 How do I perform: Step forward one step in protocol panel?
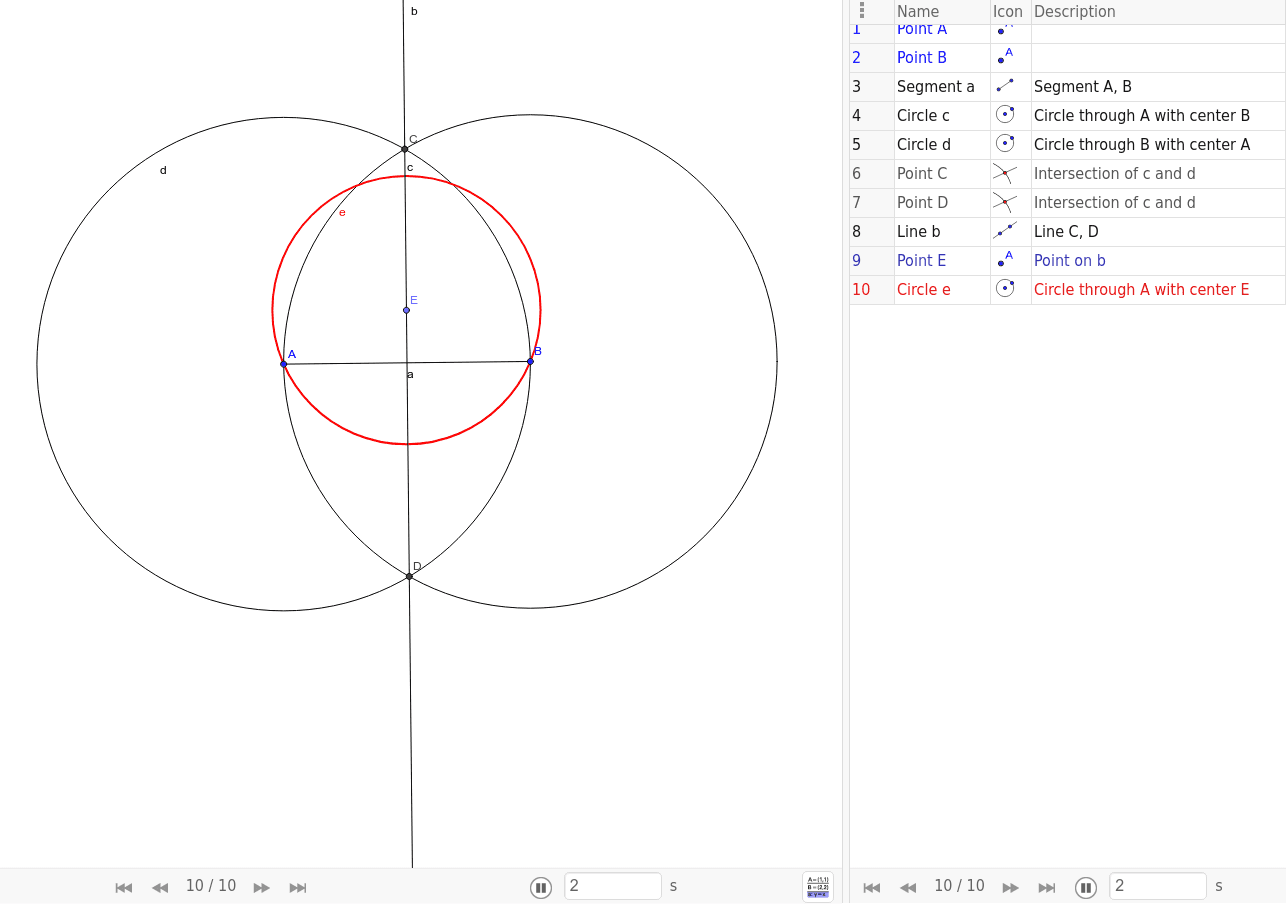[x=1011, y=887]
